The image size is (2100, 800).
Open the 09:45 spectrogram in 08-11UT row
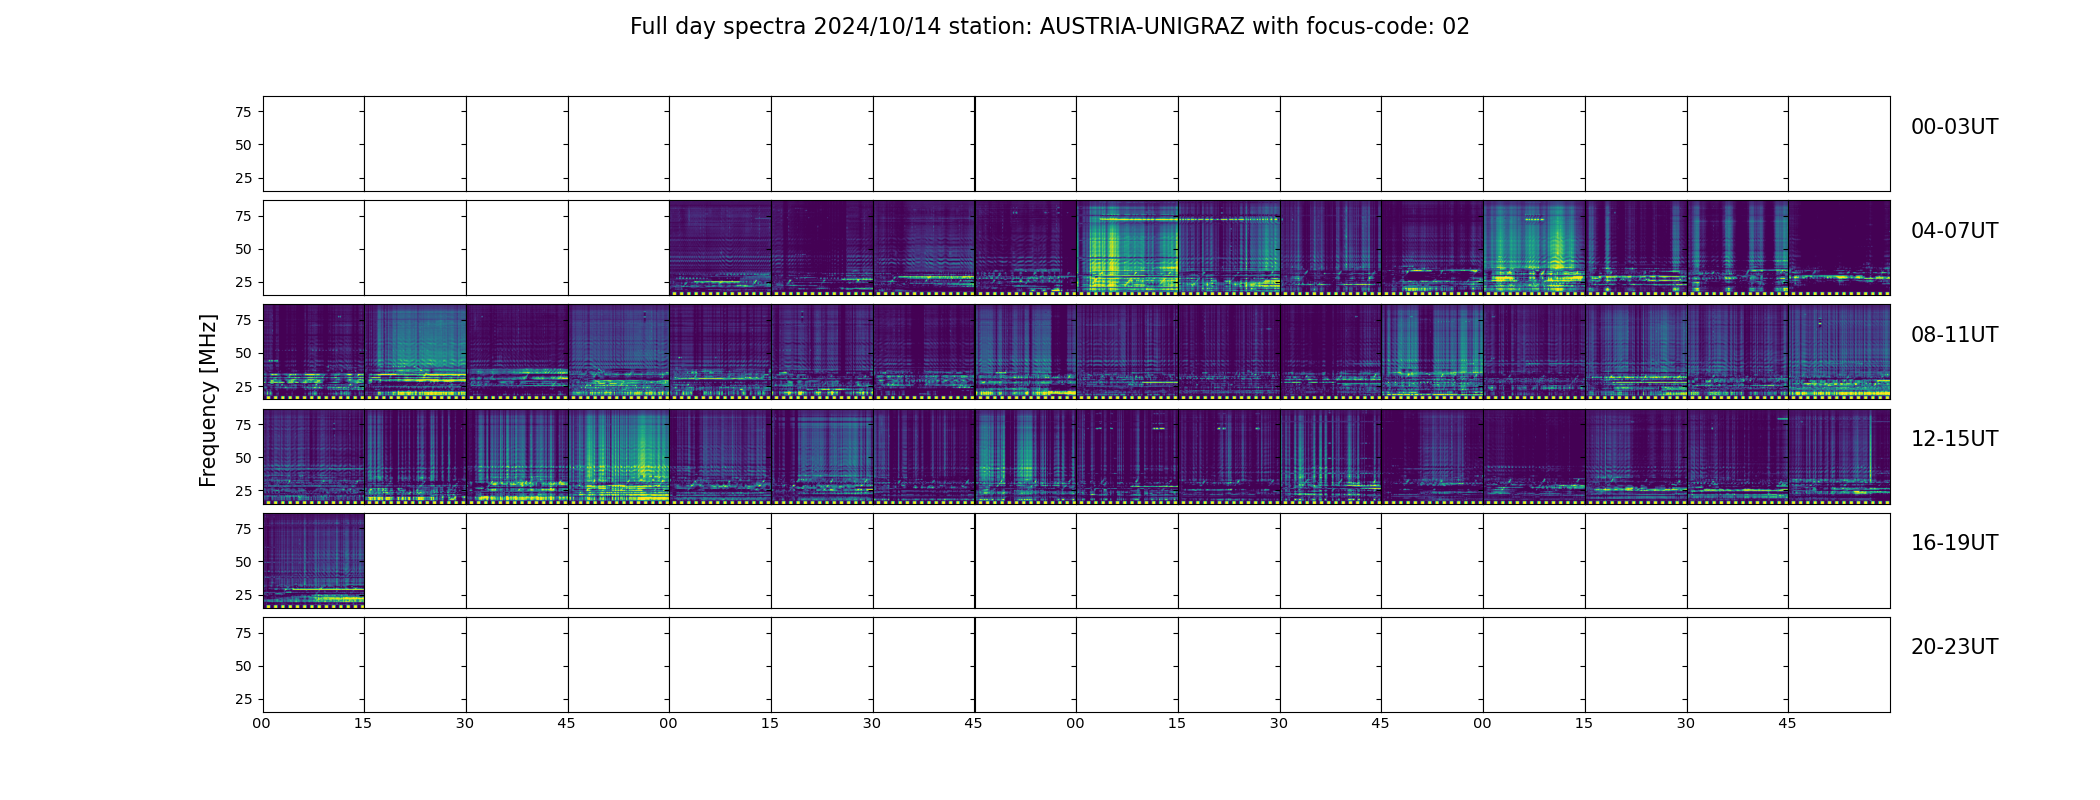point(1025,352)
